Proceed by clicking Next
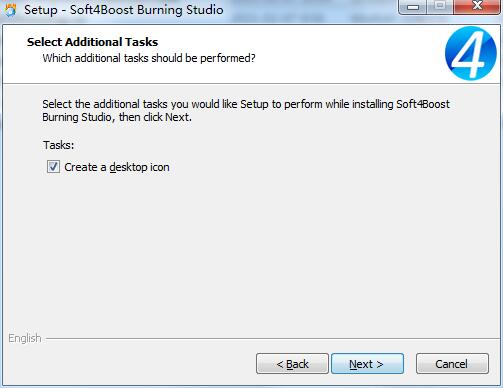The height and width of the screenshot is (388, 503). [x=367, y=364]
